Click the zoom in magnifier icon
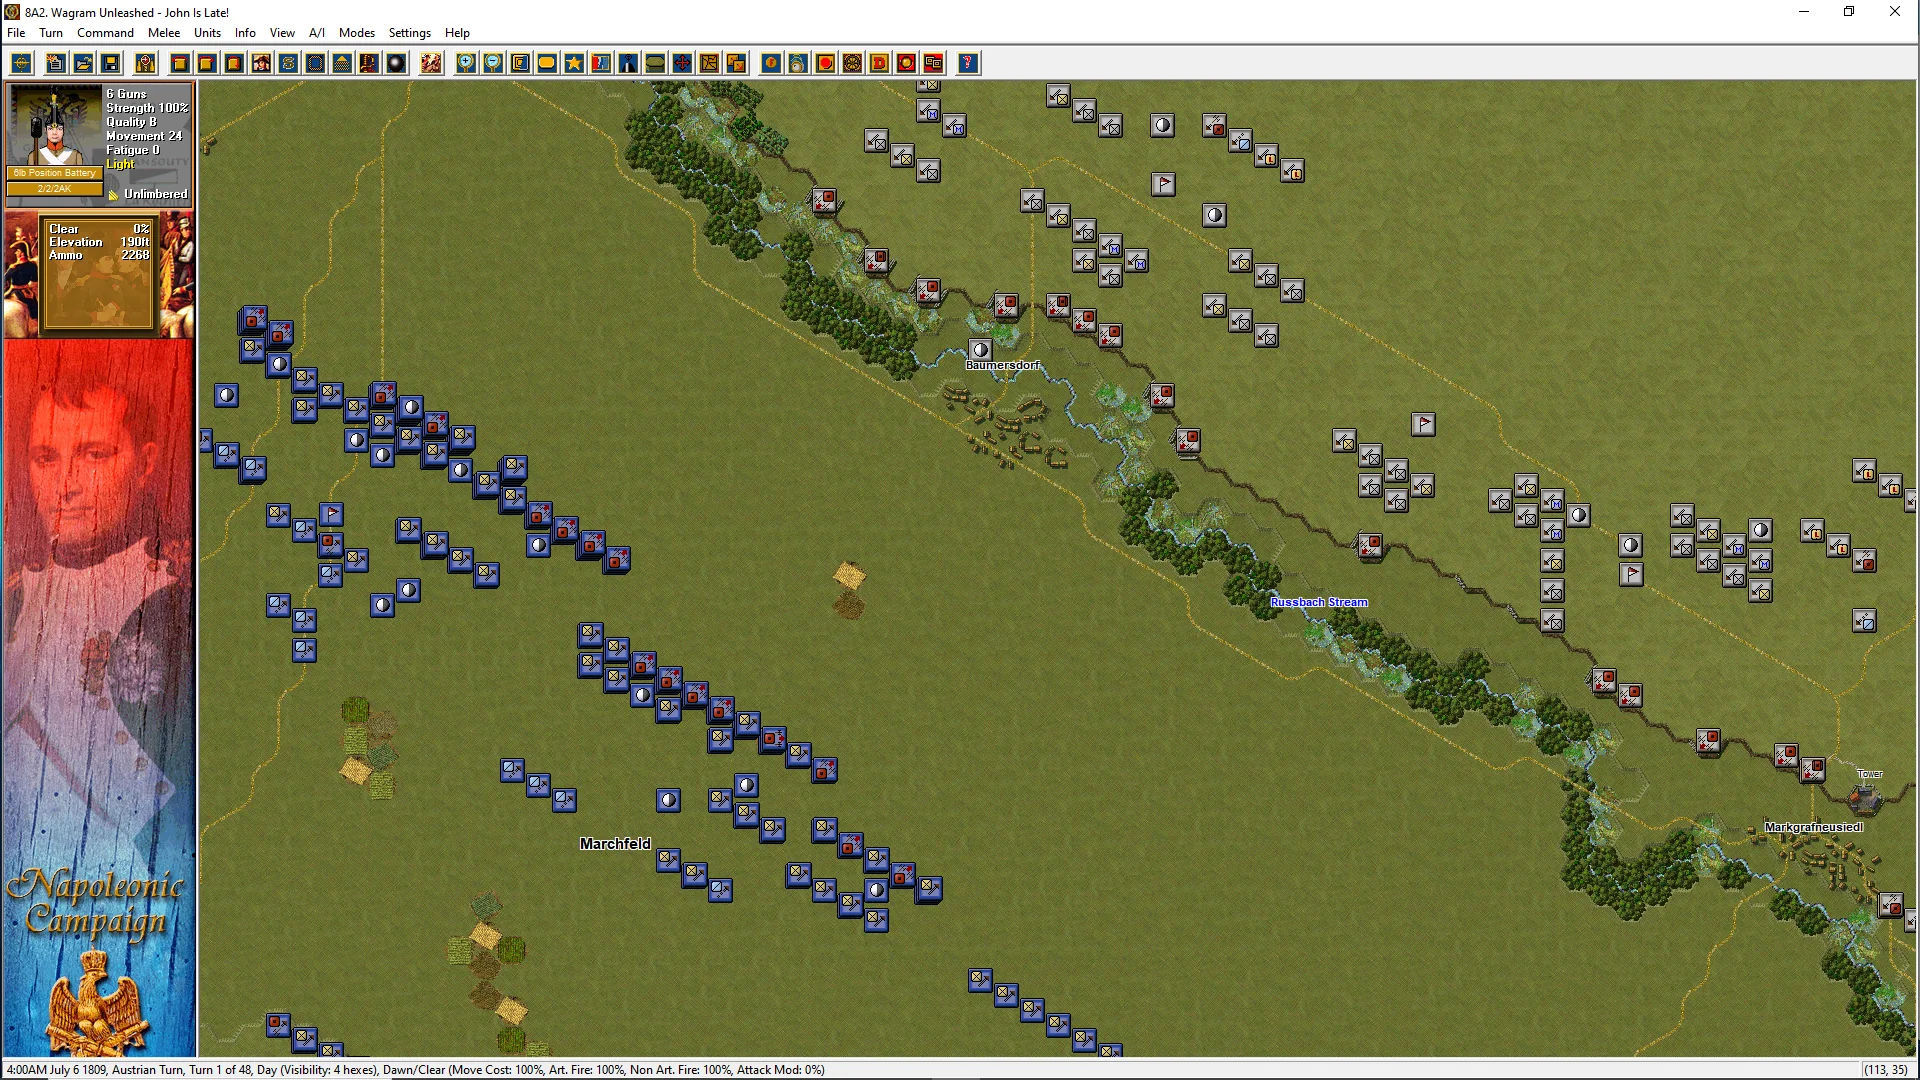 point(466,63)
